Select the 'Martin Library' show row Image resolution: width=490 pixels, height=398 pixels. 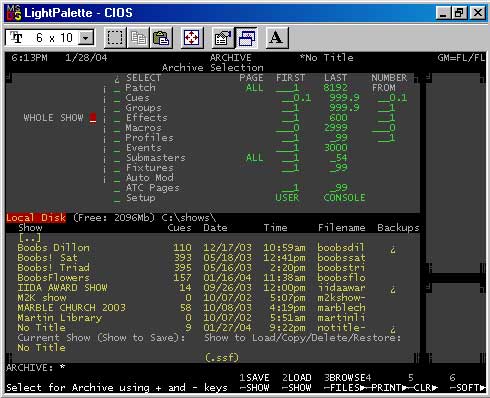point(213,318)
